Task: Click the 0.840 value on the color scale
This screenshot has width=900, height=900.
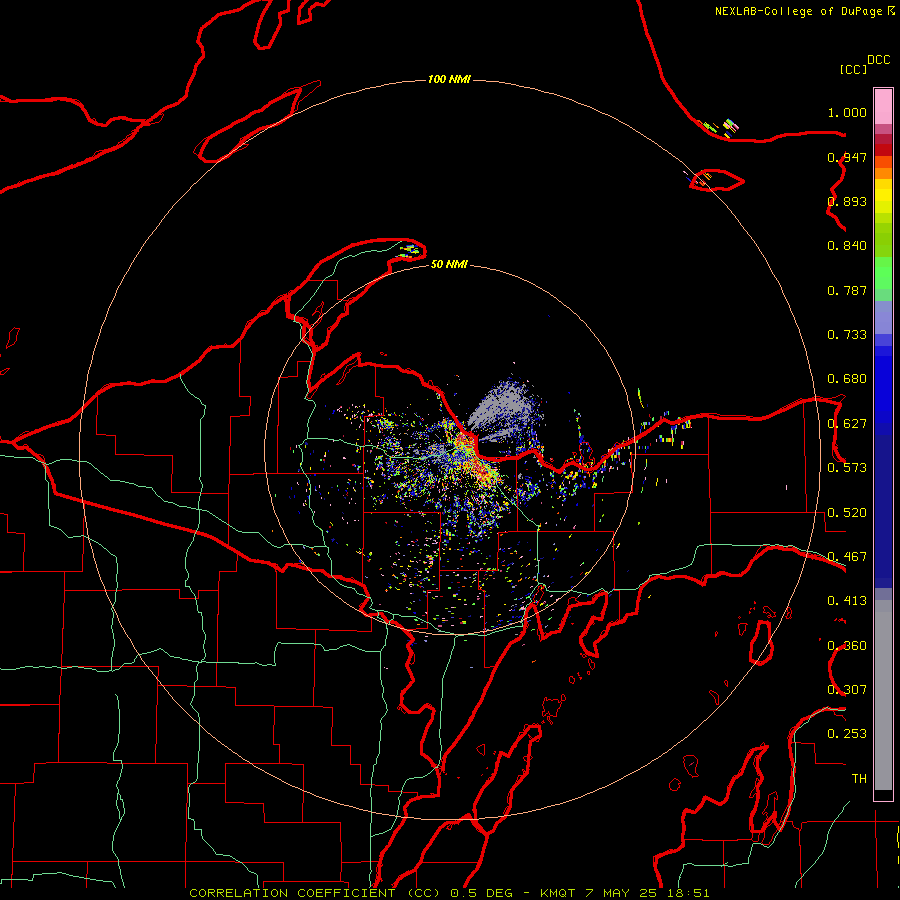Action: pyautogui.click(x=847, y=246)
